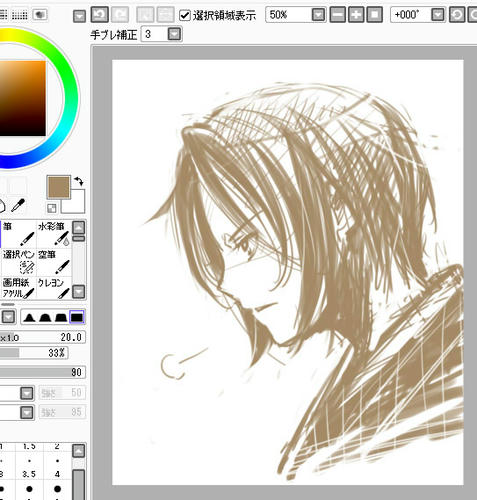
Task: Pick a shade in the saturation square
Action: [x=23, y=98]
